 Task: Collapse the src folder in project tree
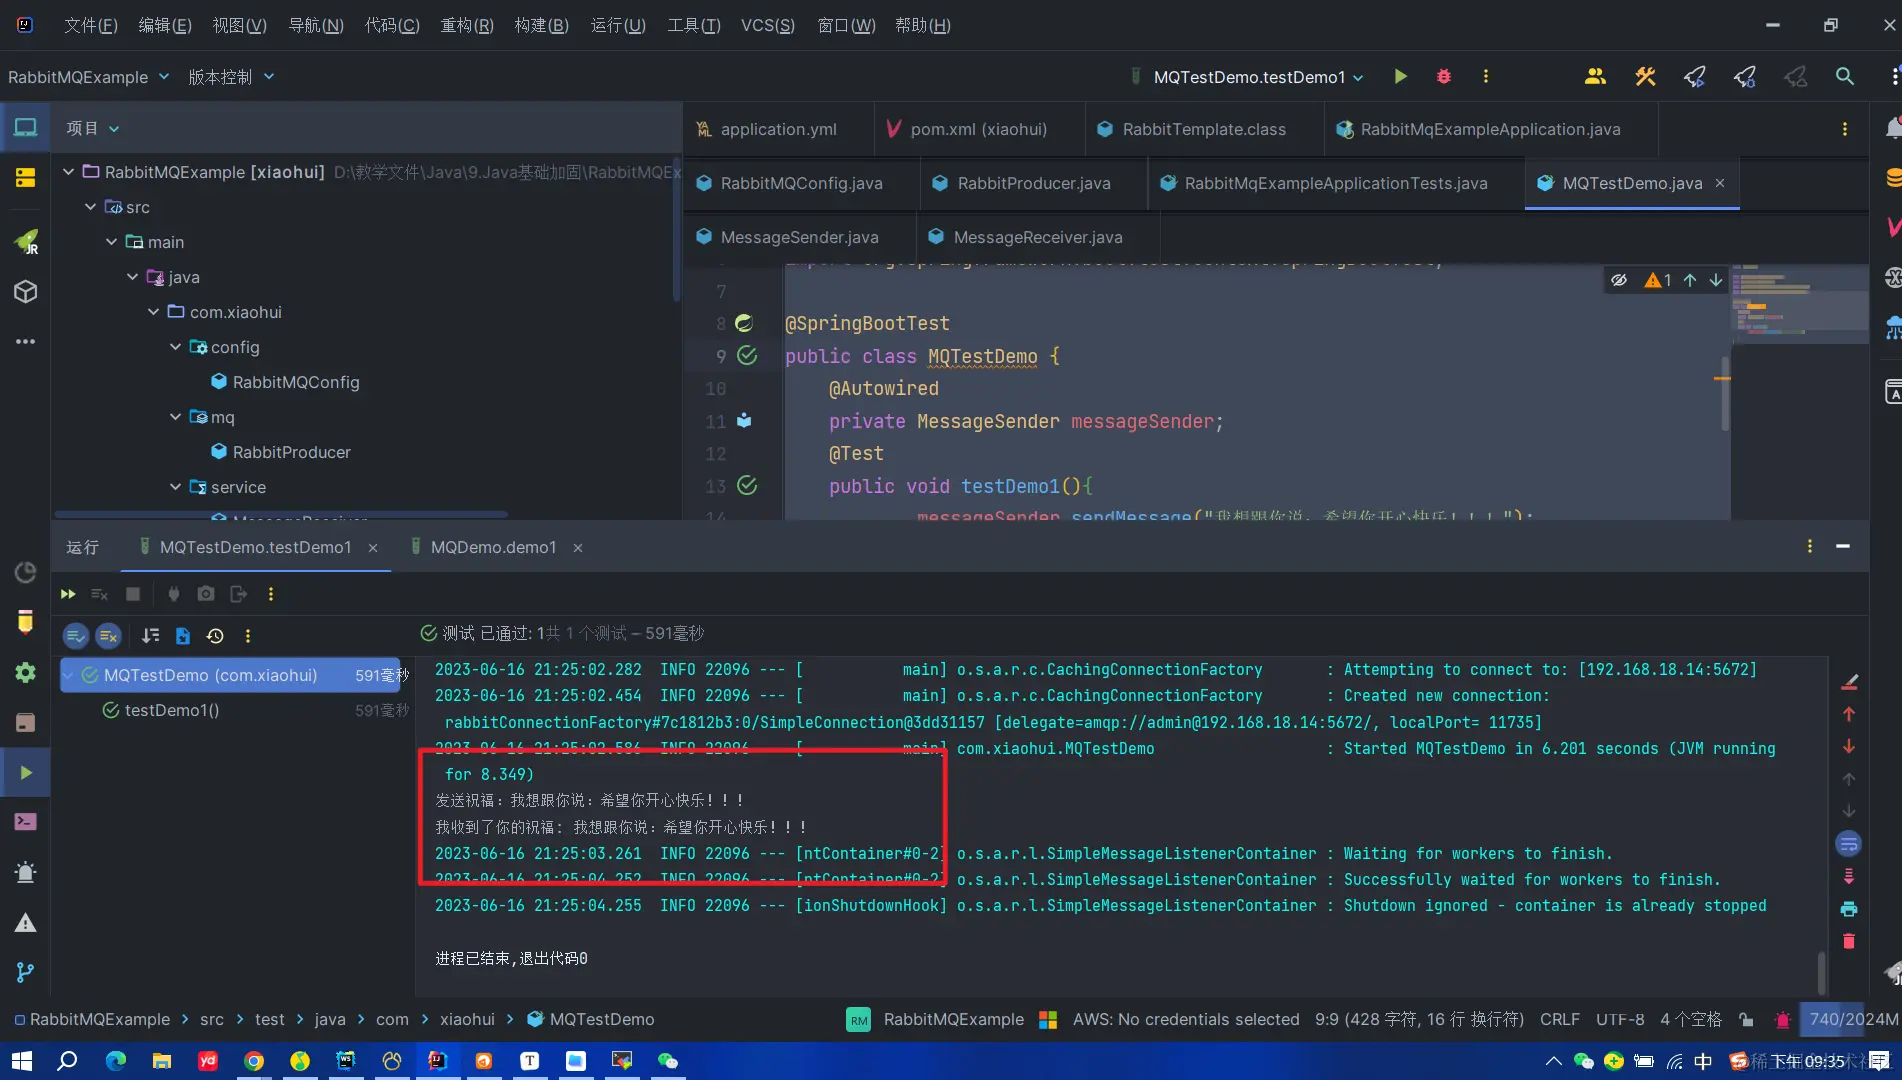[x=90, y=207]
